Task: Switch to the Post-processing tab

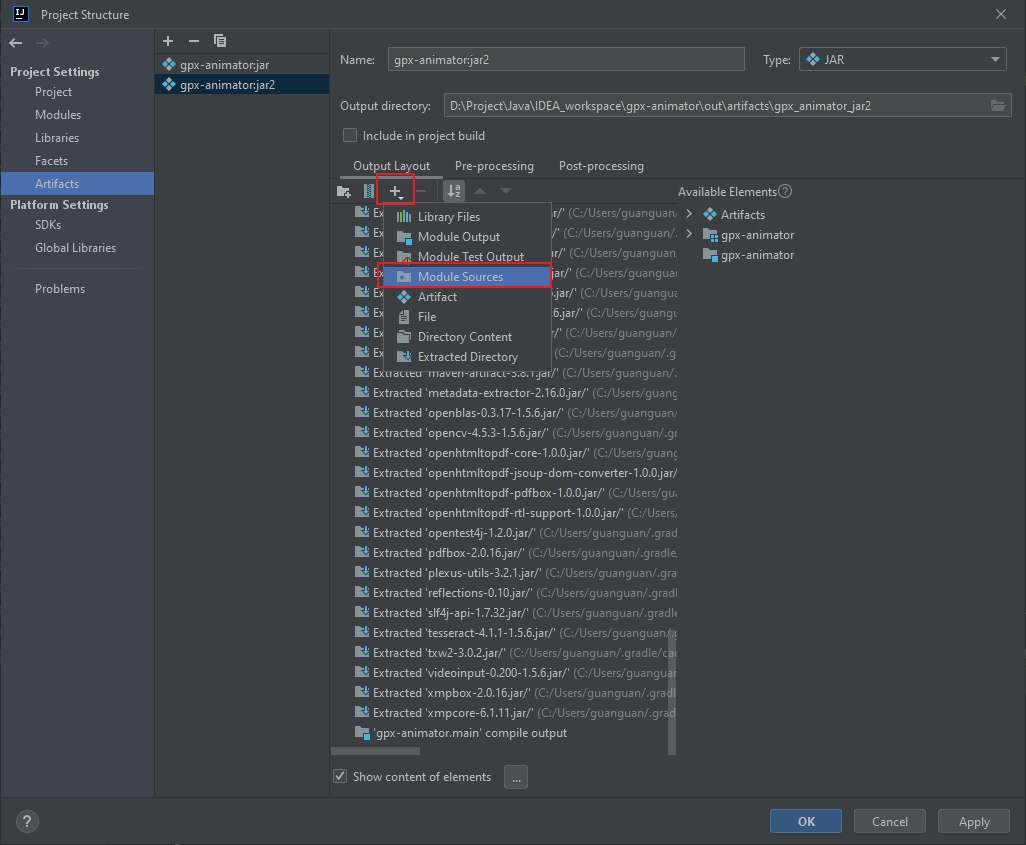Action: (x=601, y=166)
